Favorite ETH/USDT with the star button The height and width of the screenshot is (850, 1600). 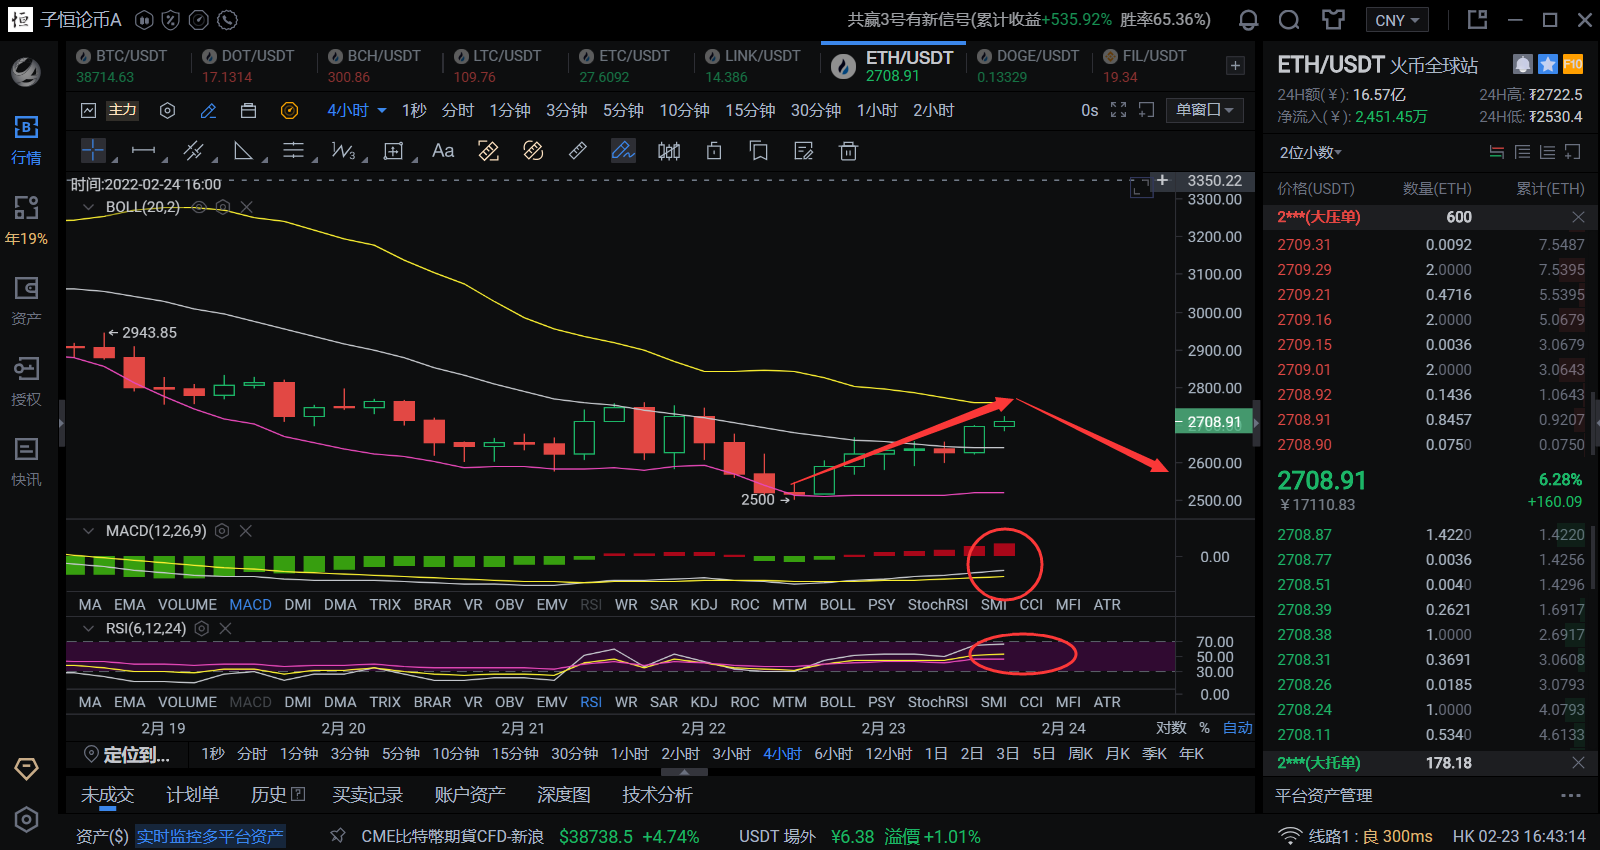[1548, 65]
